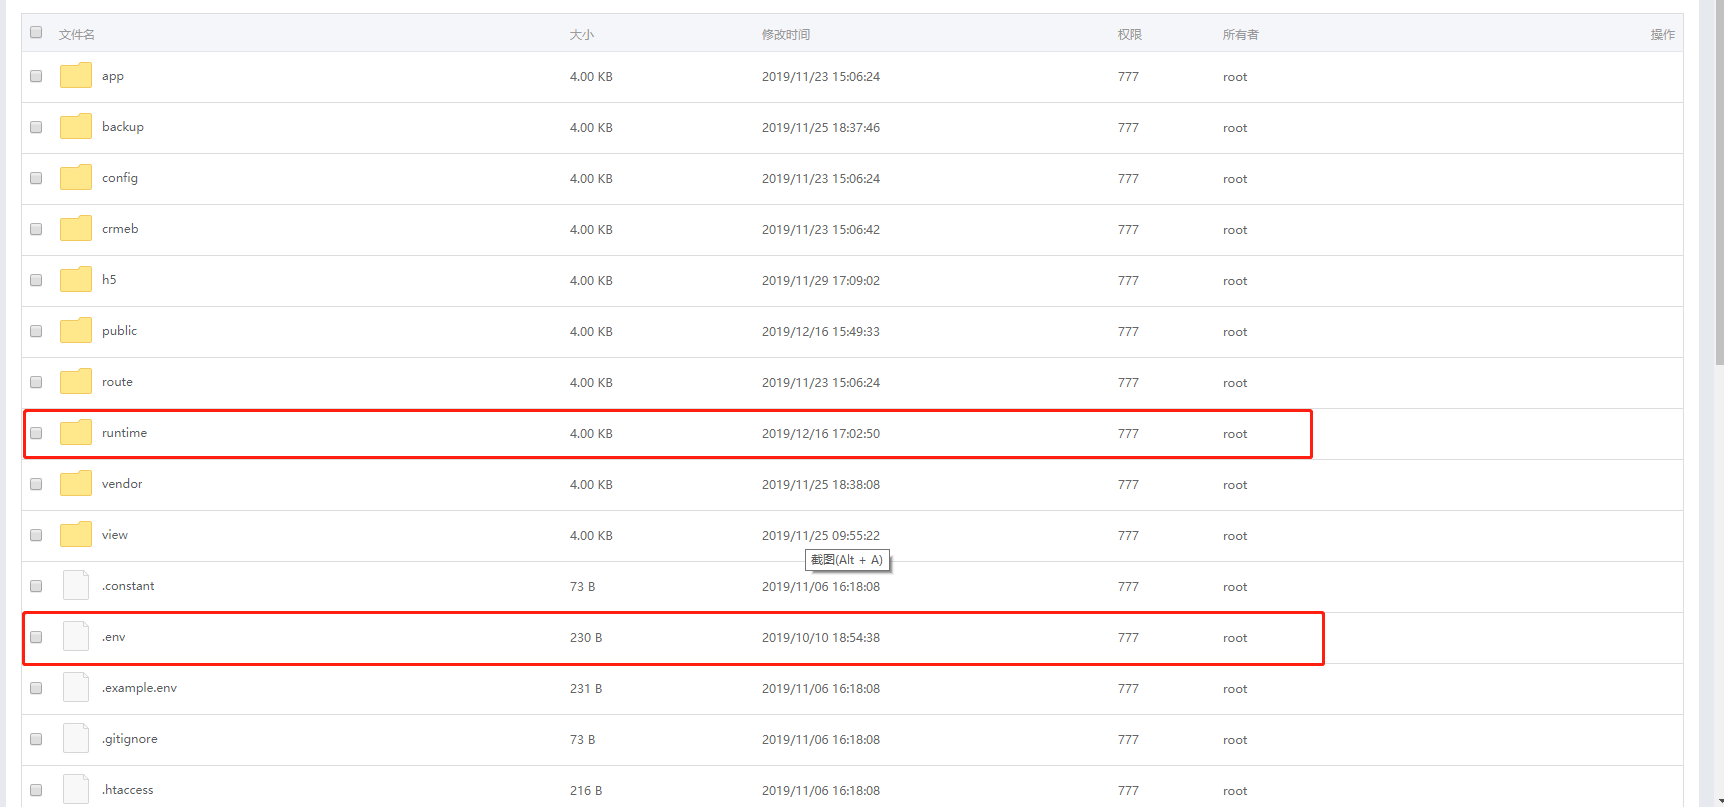Click the 230 B size value
The width and height of the screenshot is (1724, 807).
click(586, 638)
